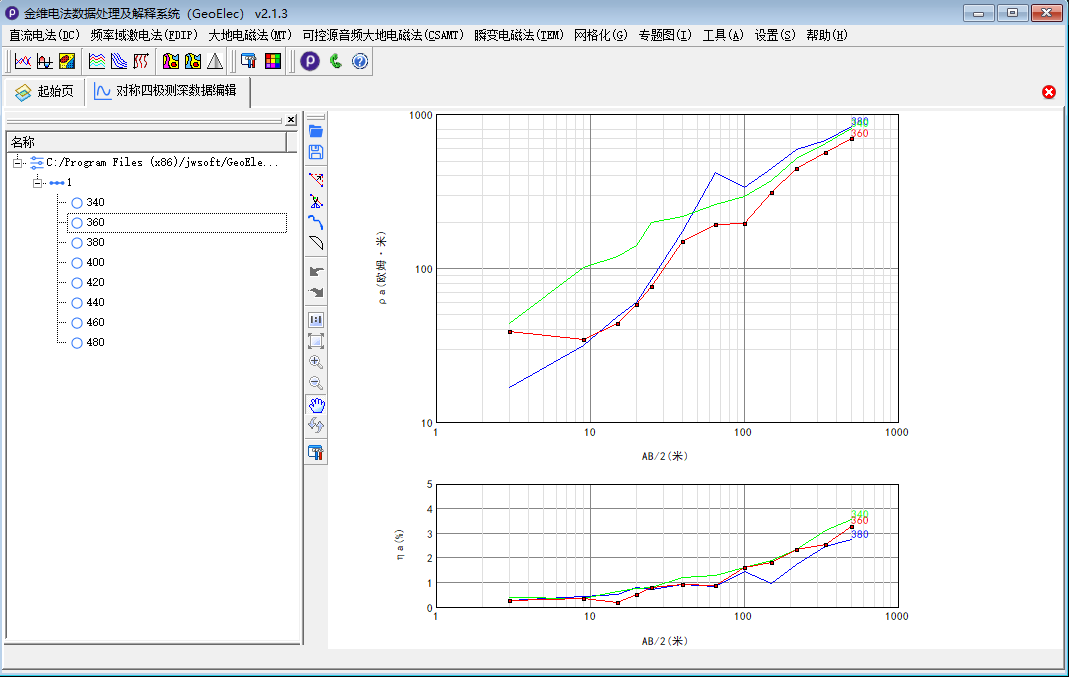Image resolution: width=1069 pixels, height=677 pixels.
Task: Close the tab with the red X button
Action: point(1049,92)
